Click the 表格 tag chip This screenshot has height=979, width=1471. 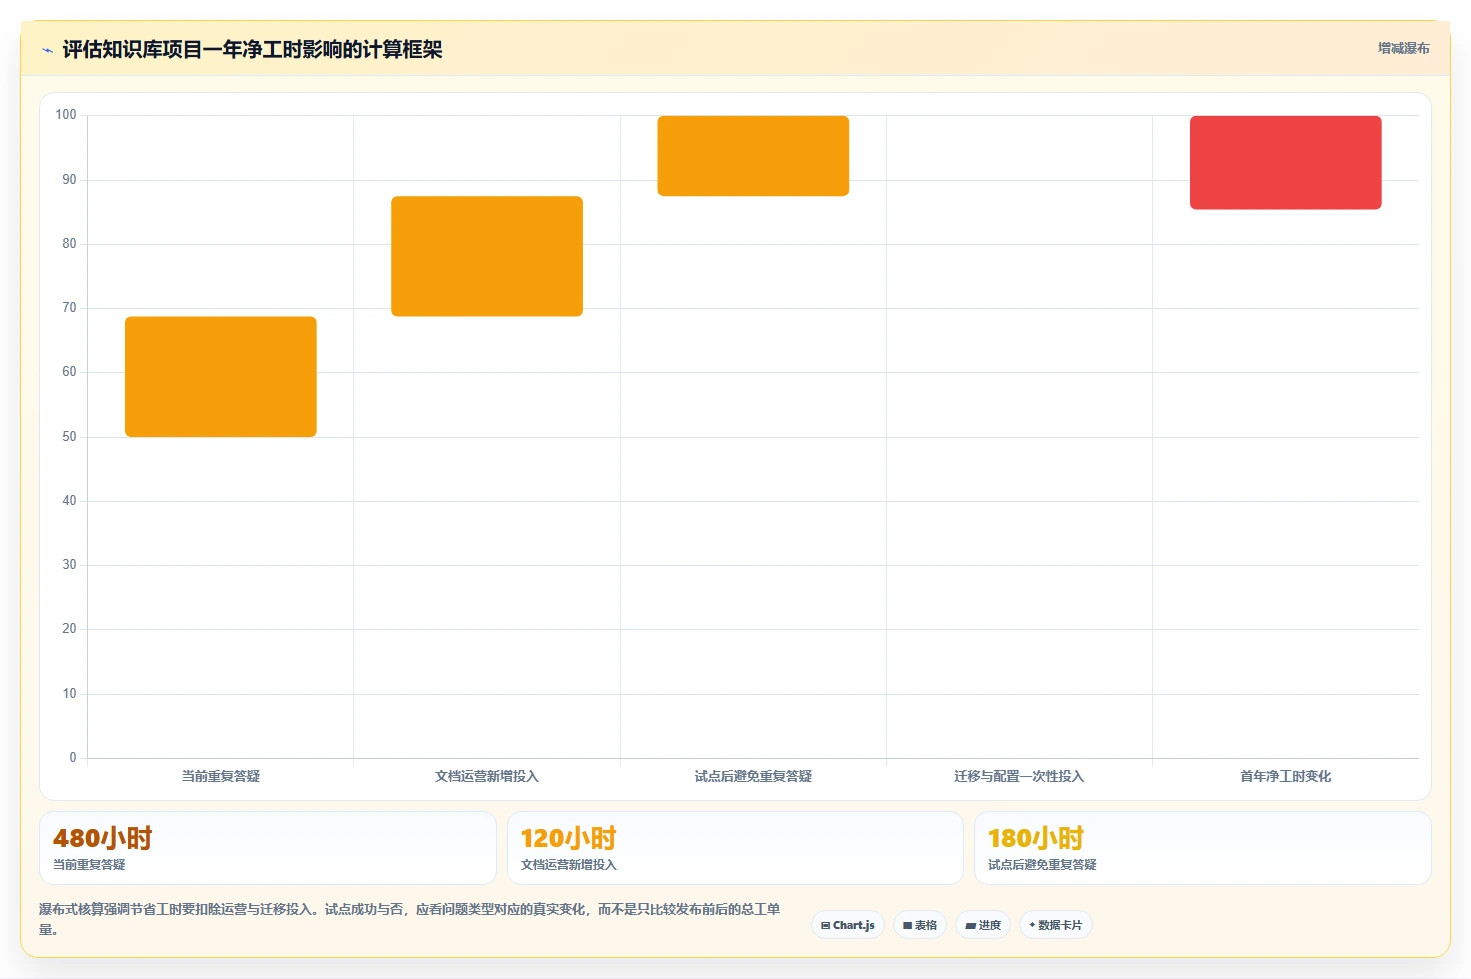click(920, 925)
